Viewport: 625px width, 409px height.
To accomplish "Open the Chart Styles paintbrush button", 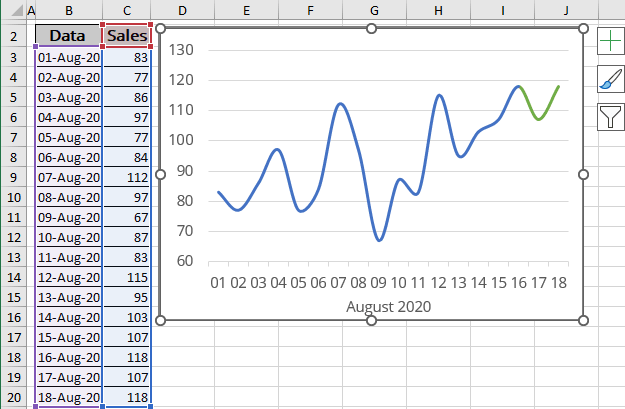I will [x=610, y=79].
